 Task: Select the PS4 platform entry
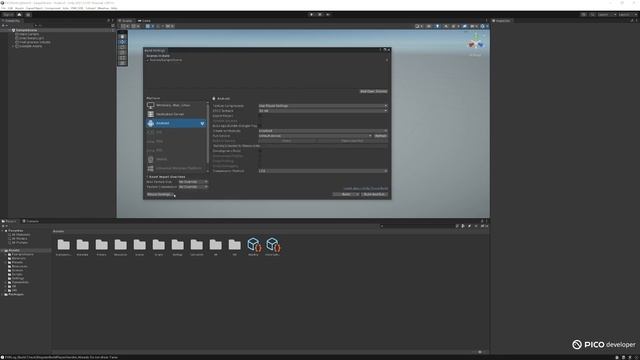pyautogui.click(x=176, y=141)
